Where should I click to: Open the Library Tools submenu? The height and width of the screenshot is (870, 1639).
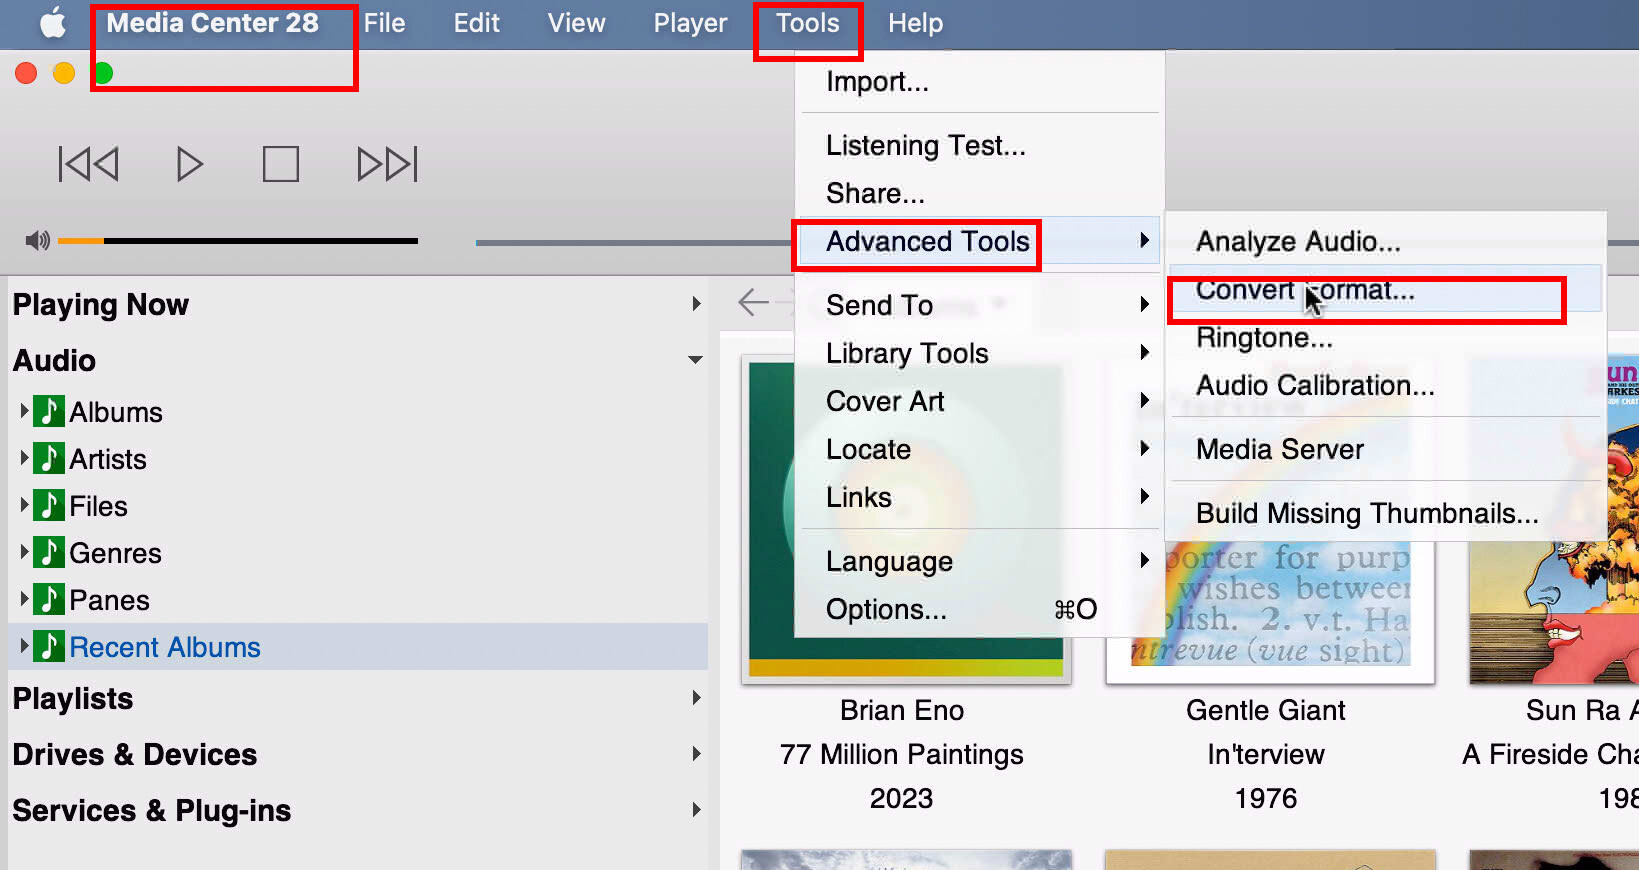tap(980, 353)
